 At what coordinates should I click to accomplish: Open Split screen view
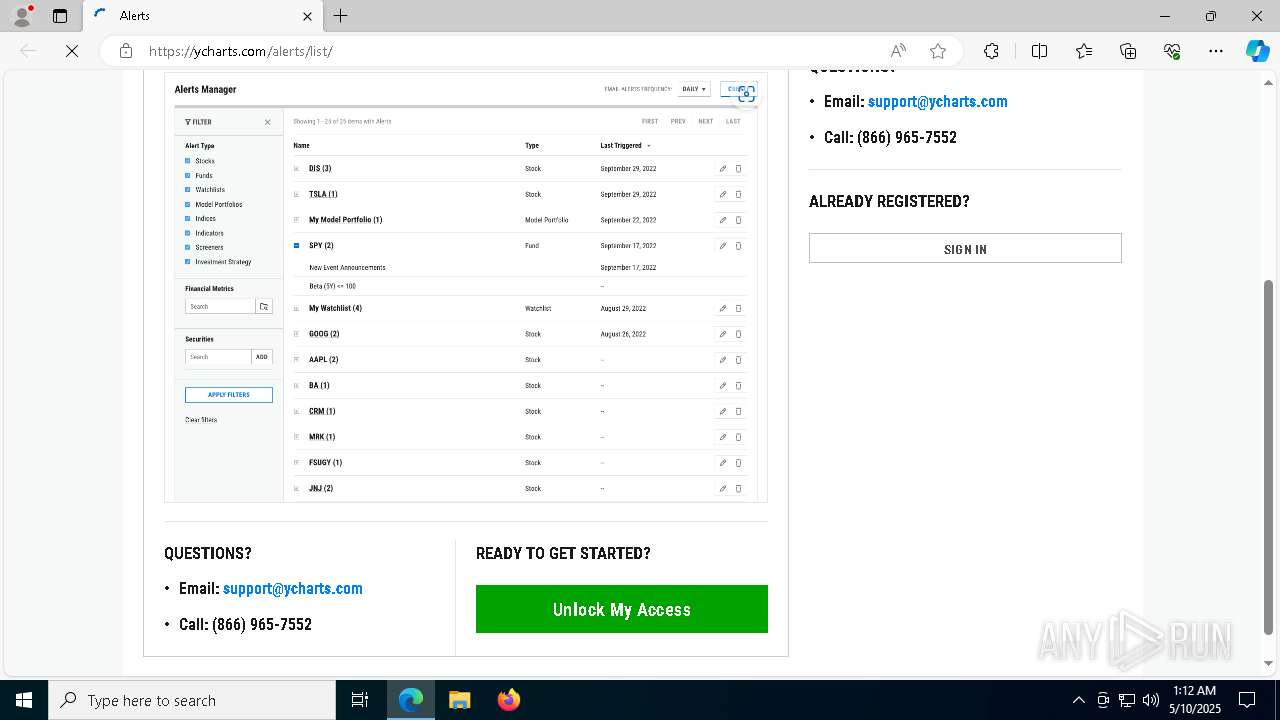click(1039, 51)
